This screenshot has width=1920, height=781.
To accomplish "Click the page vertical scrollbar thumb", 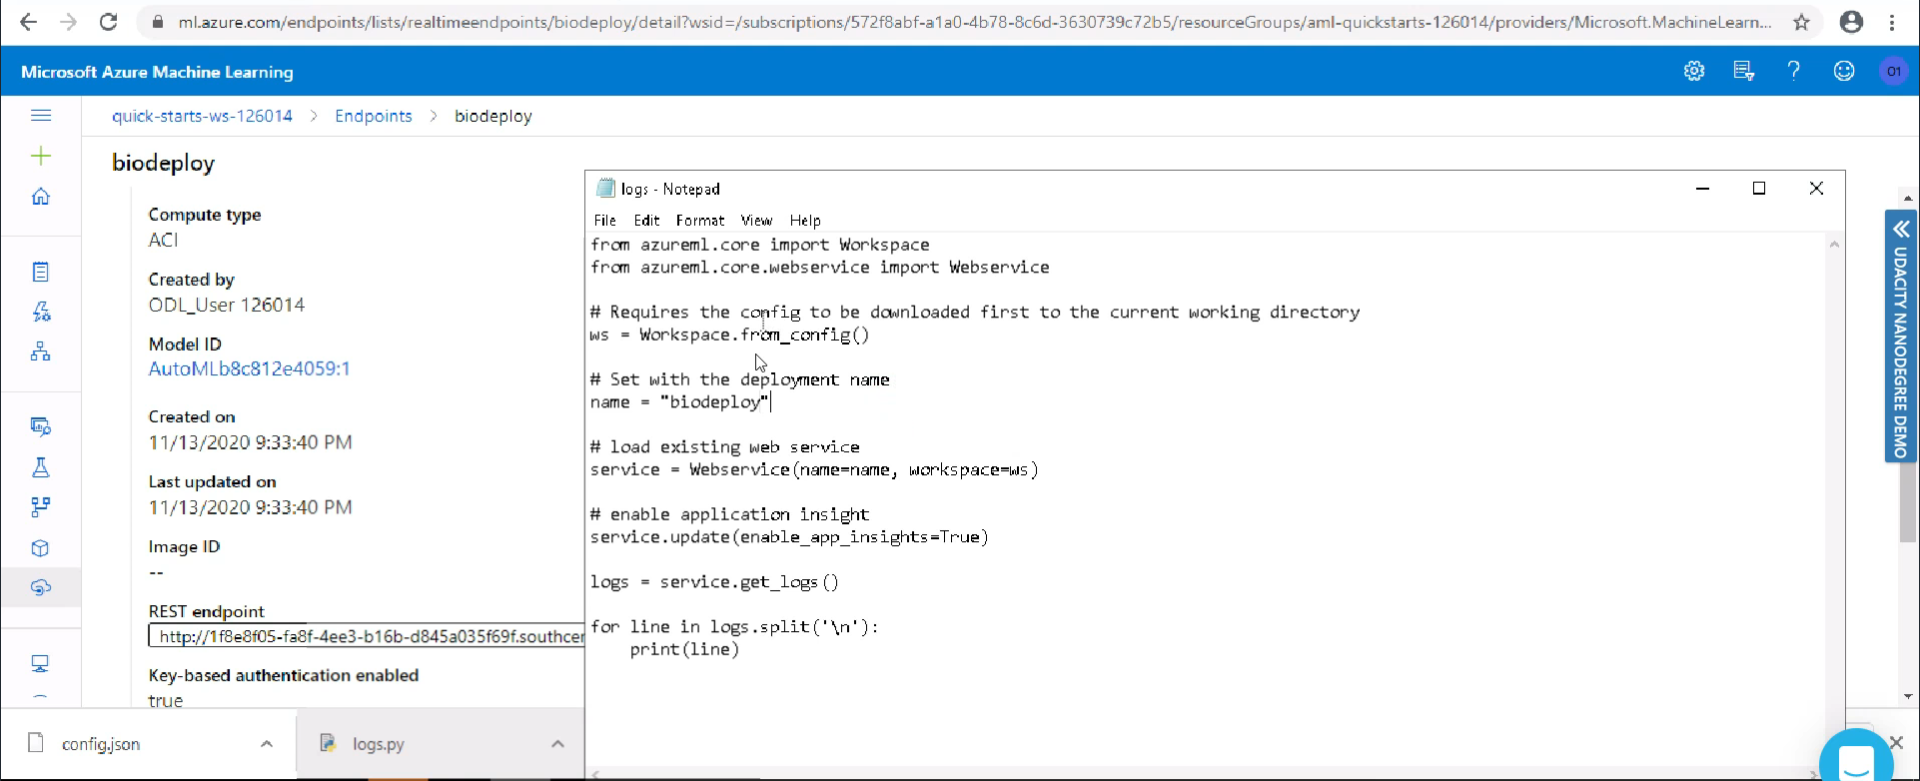I will [1908, 502].
